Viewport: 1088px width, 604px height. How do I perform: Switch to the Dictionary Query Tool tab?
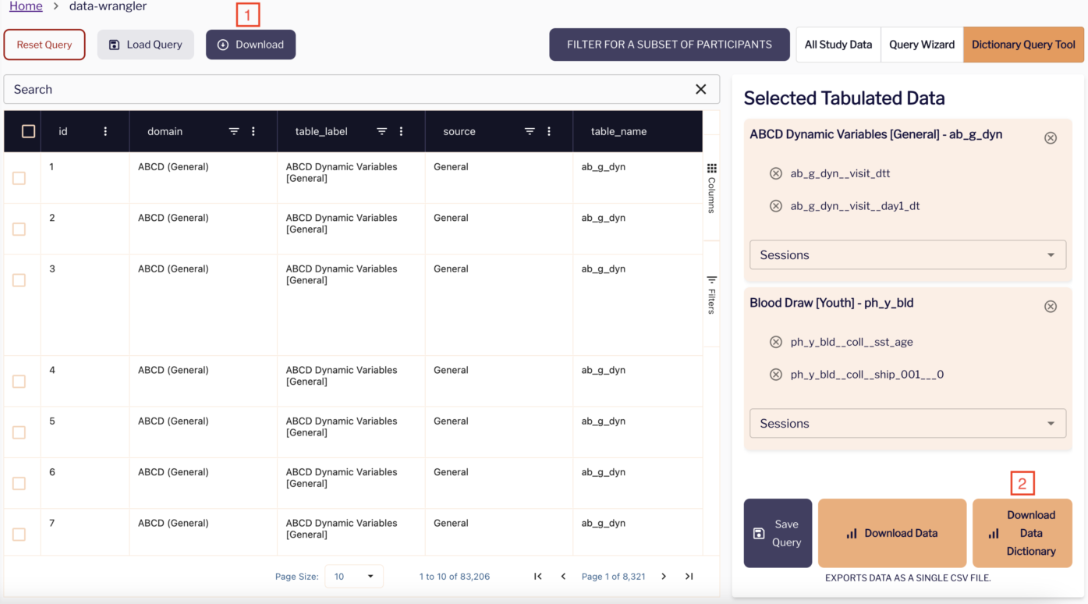click(1023, 44)
